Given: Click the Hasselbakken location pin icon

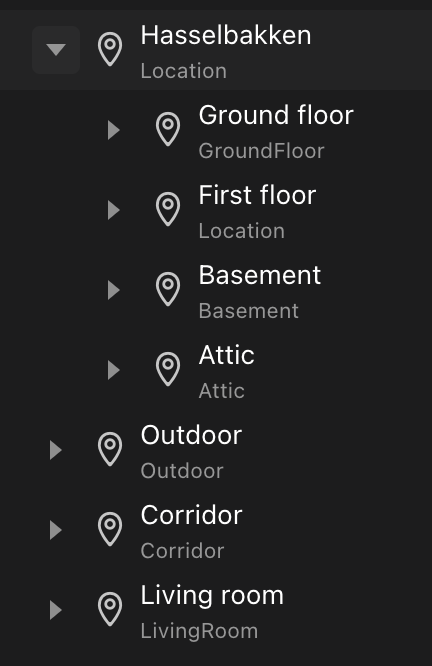Looking at the screenshot, I should pyautogui.click(x=110, y=49).
